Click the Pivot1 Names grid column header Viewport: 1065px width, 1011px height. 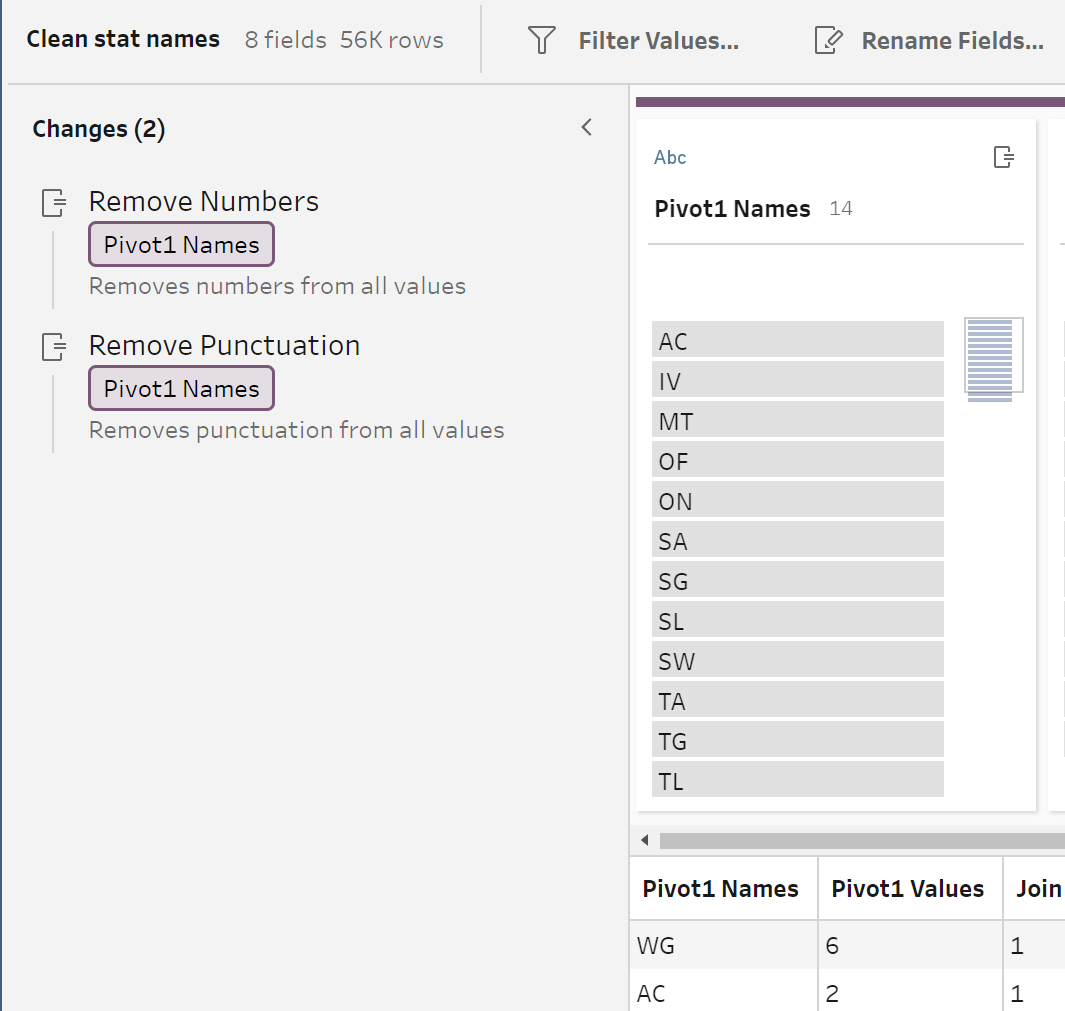(x=721, y=889)
